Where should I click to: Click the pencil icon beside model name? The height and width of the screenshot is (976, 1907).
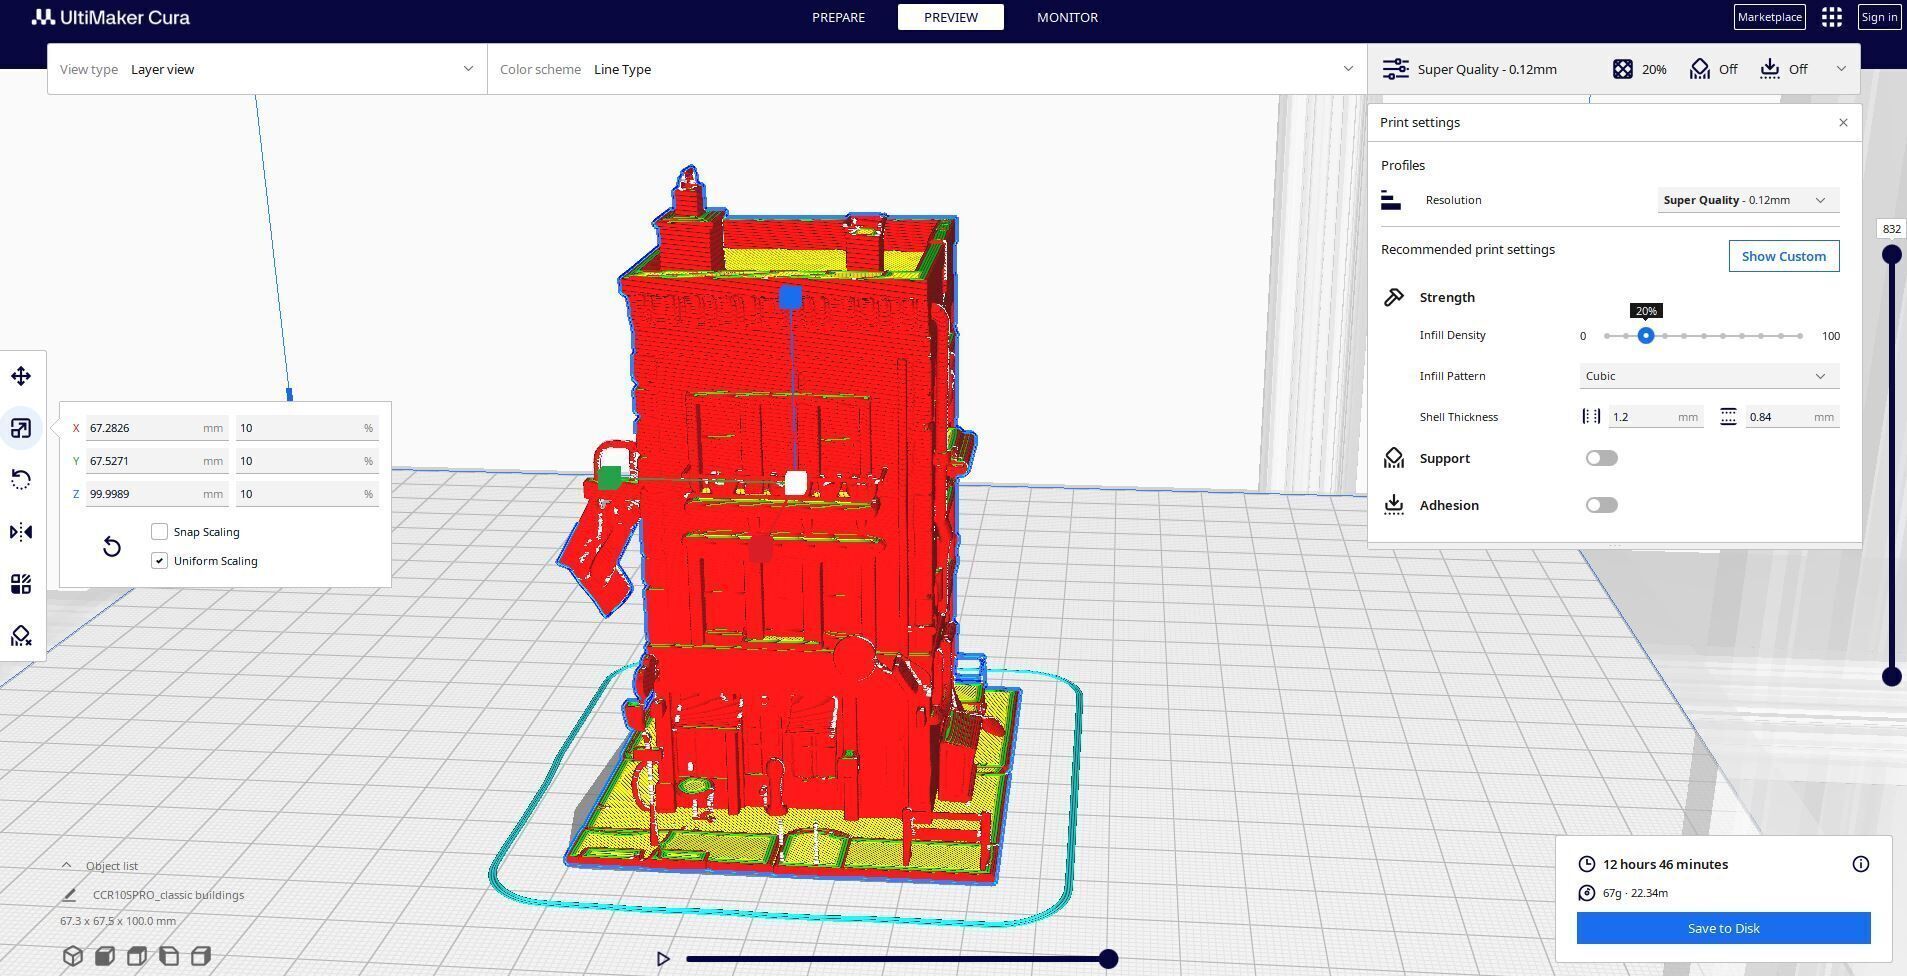(69, 895)
